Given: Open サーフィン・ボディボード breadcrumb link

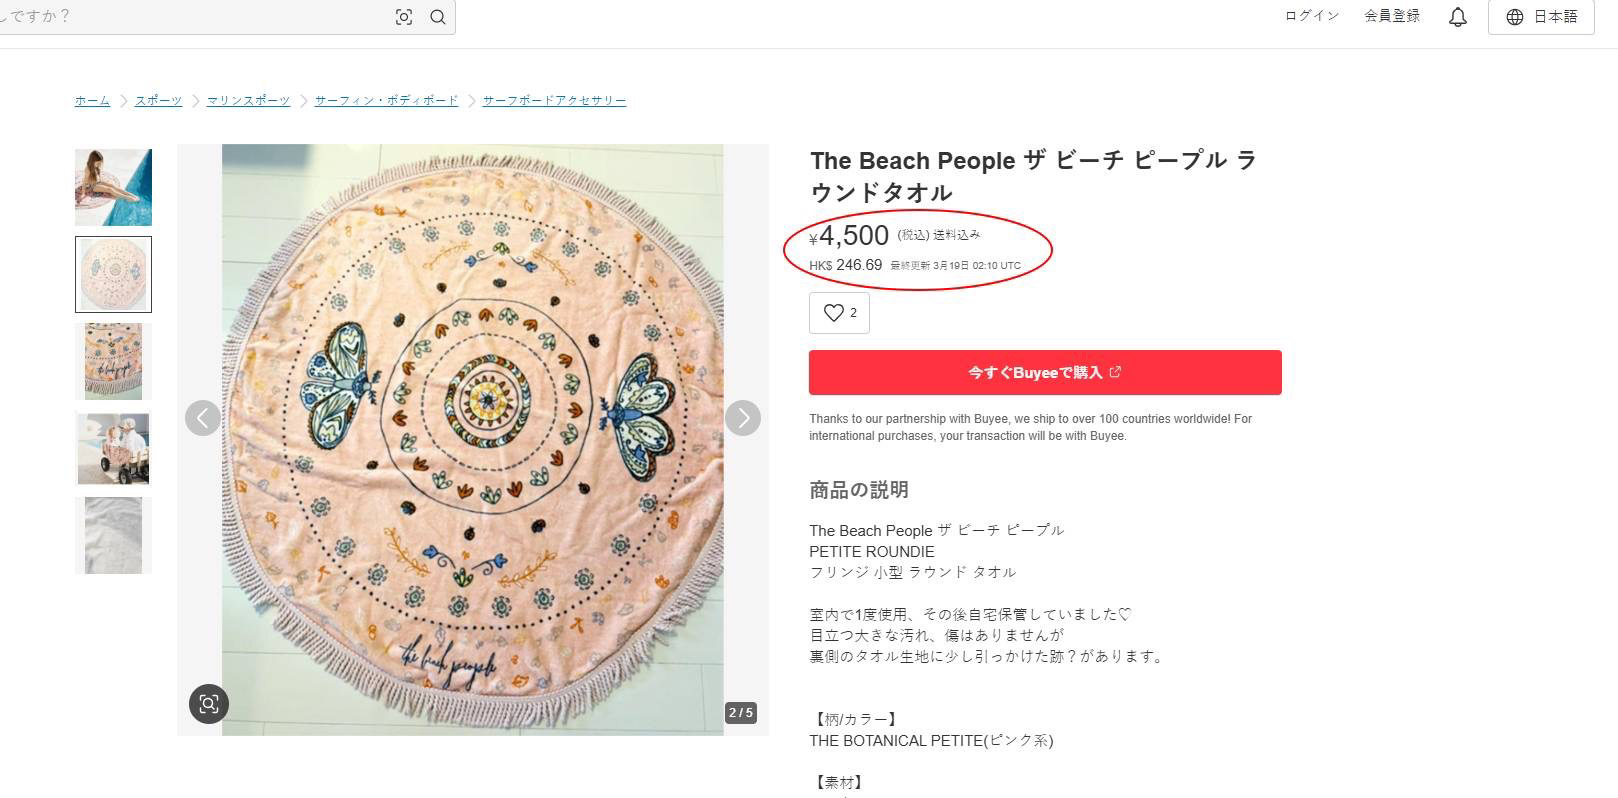Looking at the screenshot, I should 386,101.
